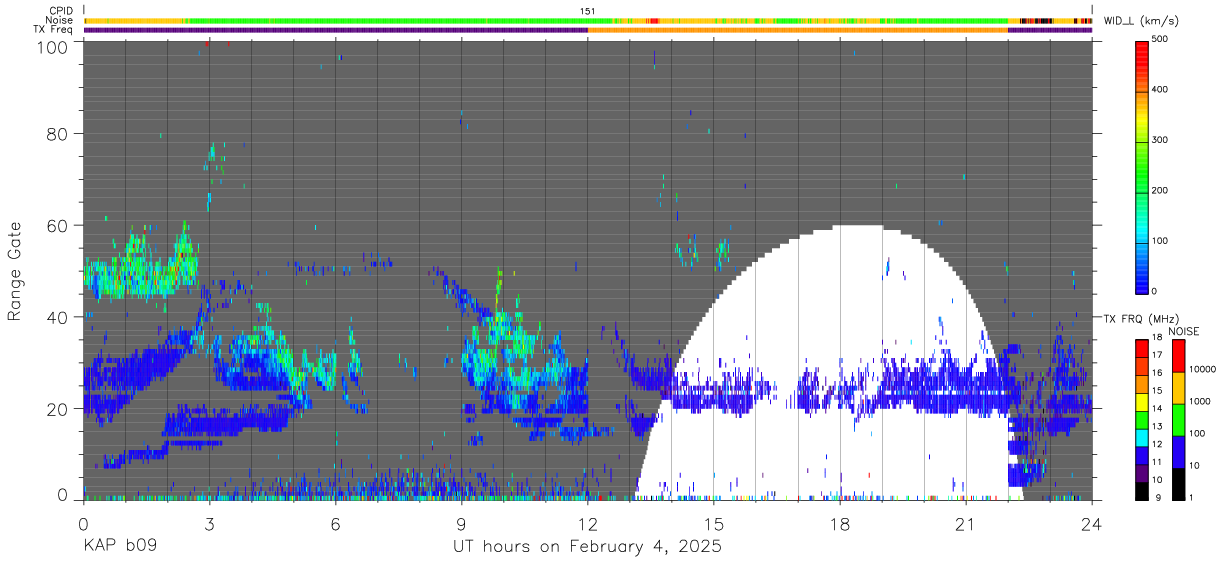Click the CPID value 151

point(587,11)
